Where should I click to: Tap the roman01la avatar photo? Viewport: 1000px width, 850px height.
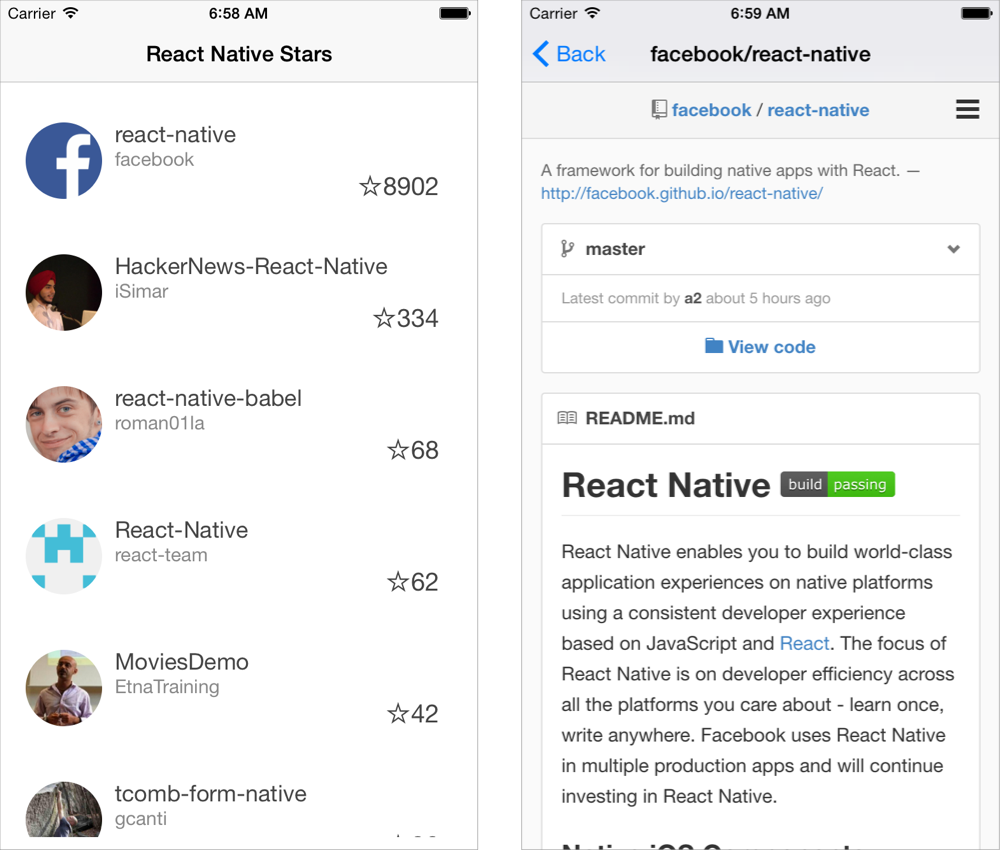click(64, 424)
